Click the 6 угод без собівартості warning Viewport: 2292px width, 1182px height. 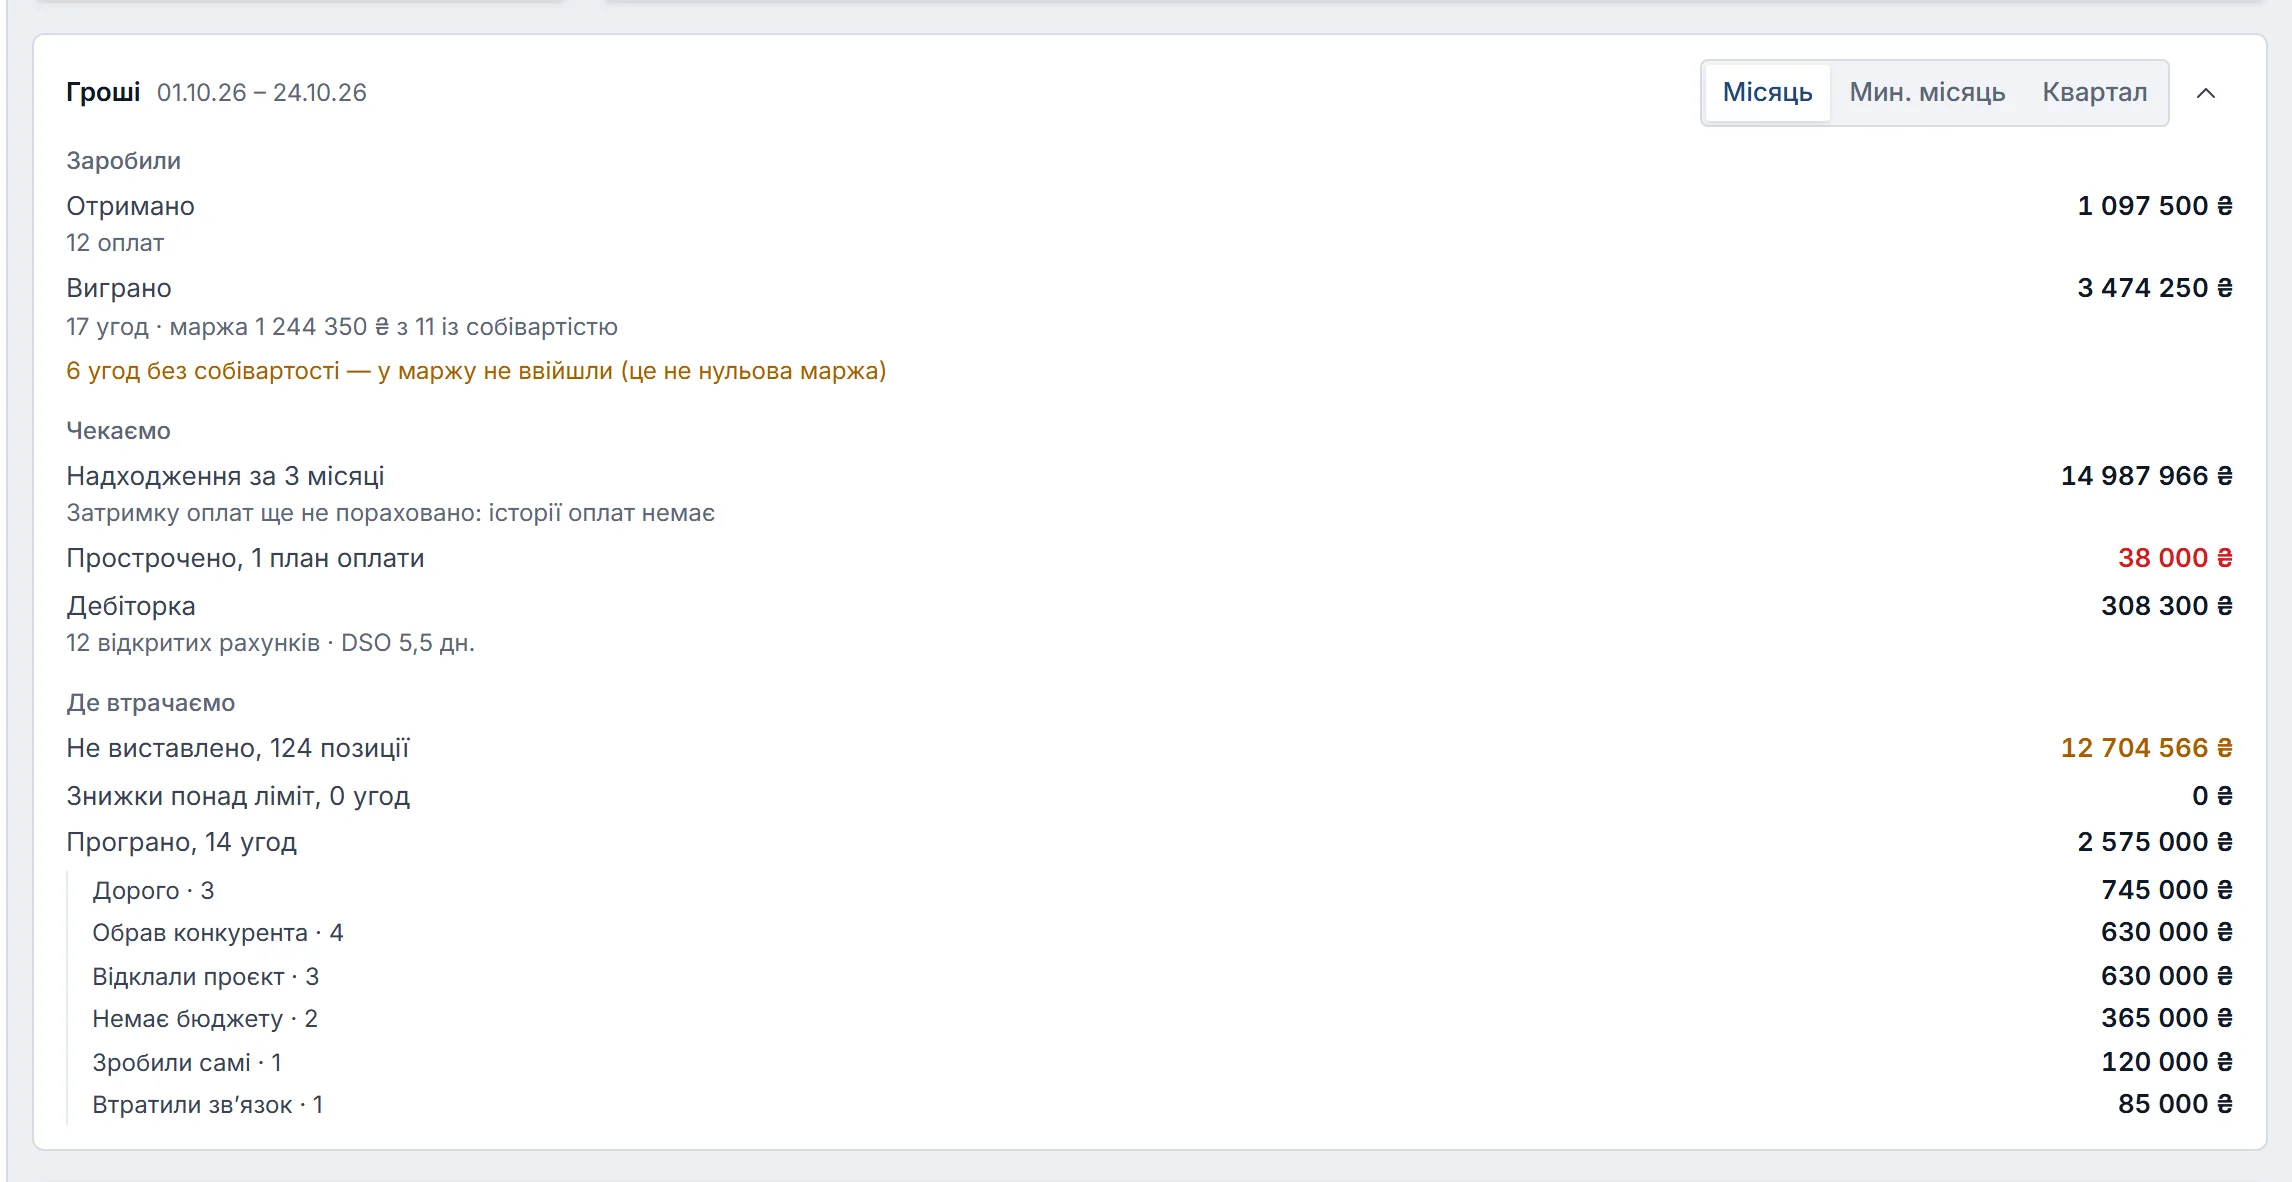(x=476, y=371)
